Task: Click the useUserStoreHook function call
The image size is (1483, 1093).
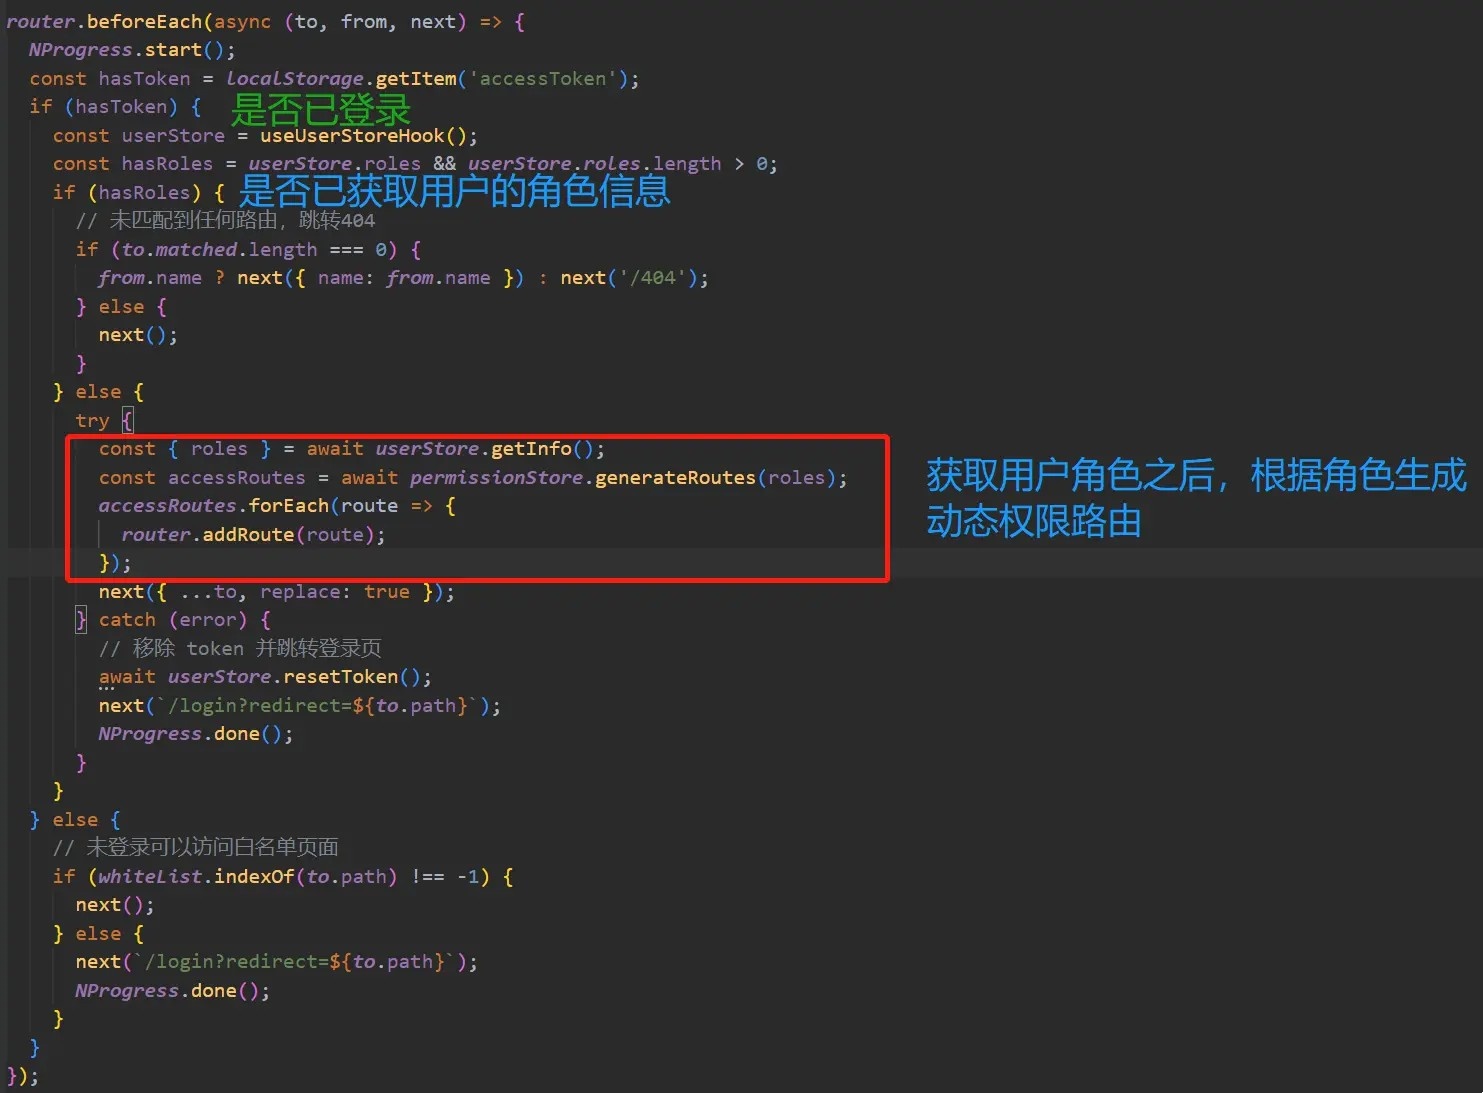Action: point(352,136)
